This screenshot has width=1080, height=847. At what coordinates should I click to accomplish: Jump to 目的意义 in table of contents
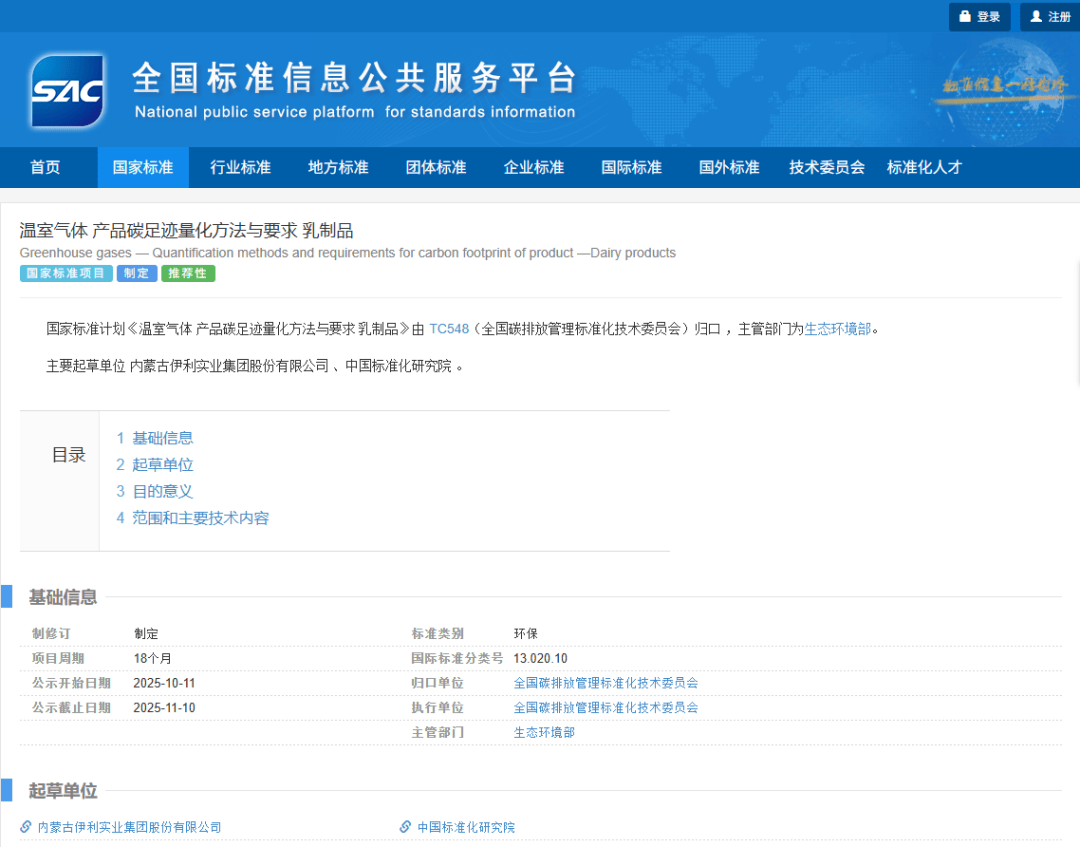coord(162,491)
